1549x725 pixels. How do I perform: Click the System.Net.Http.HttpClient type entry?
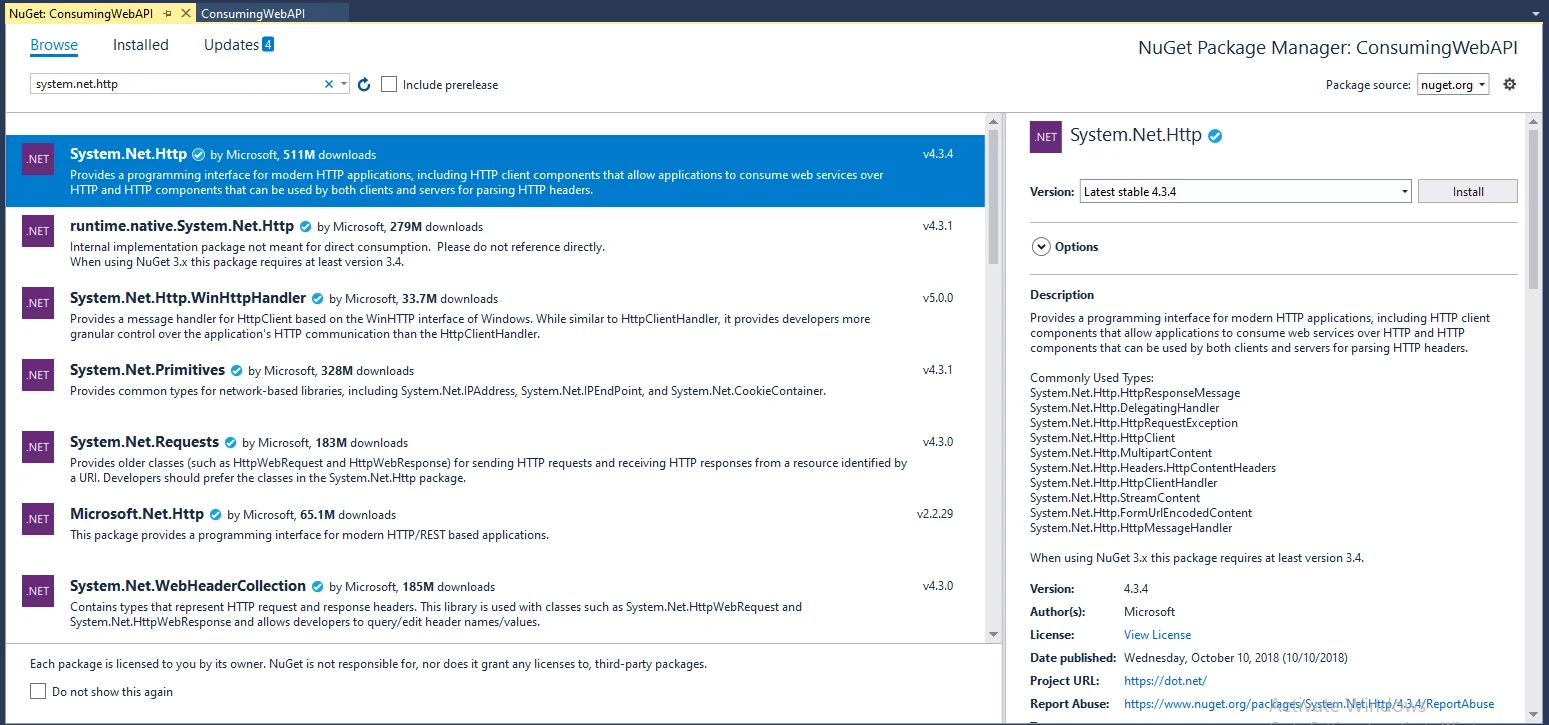point(1102,438)
